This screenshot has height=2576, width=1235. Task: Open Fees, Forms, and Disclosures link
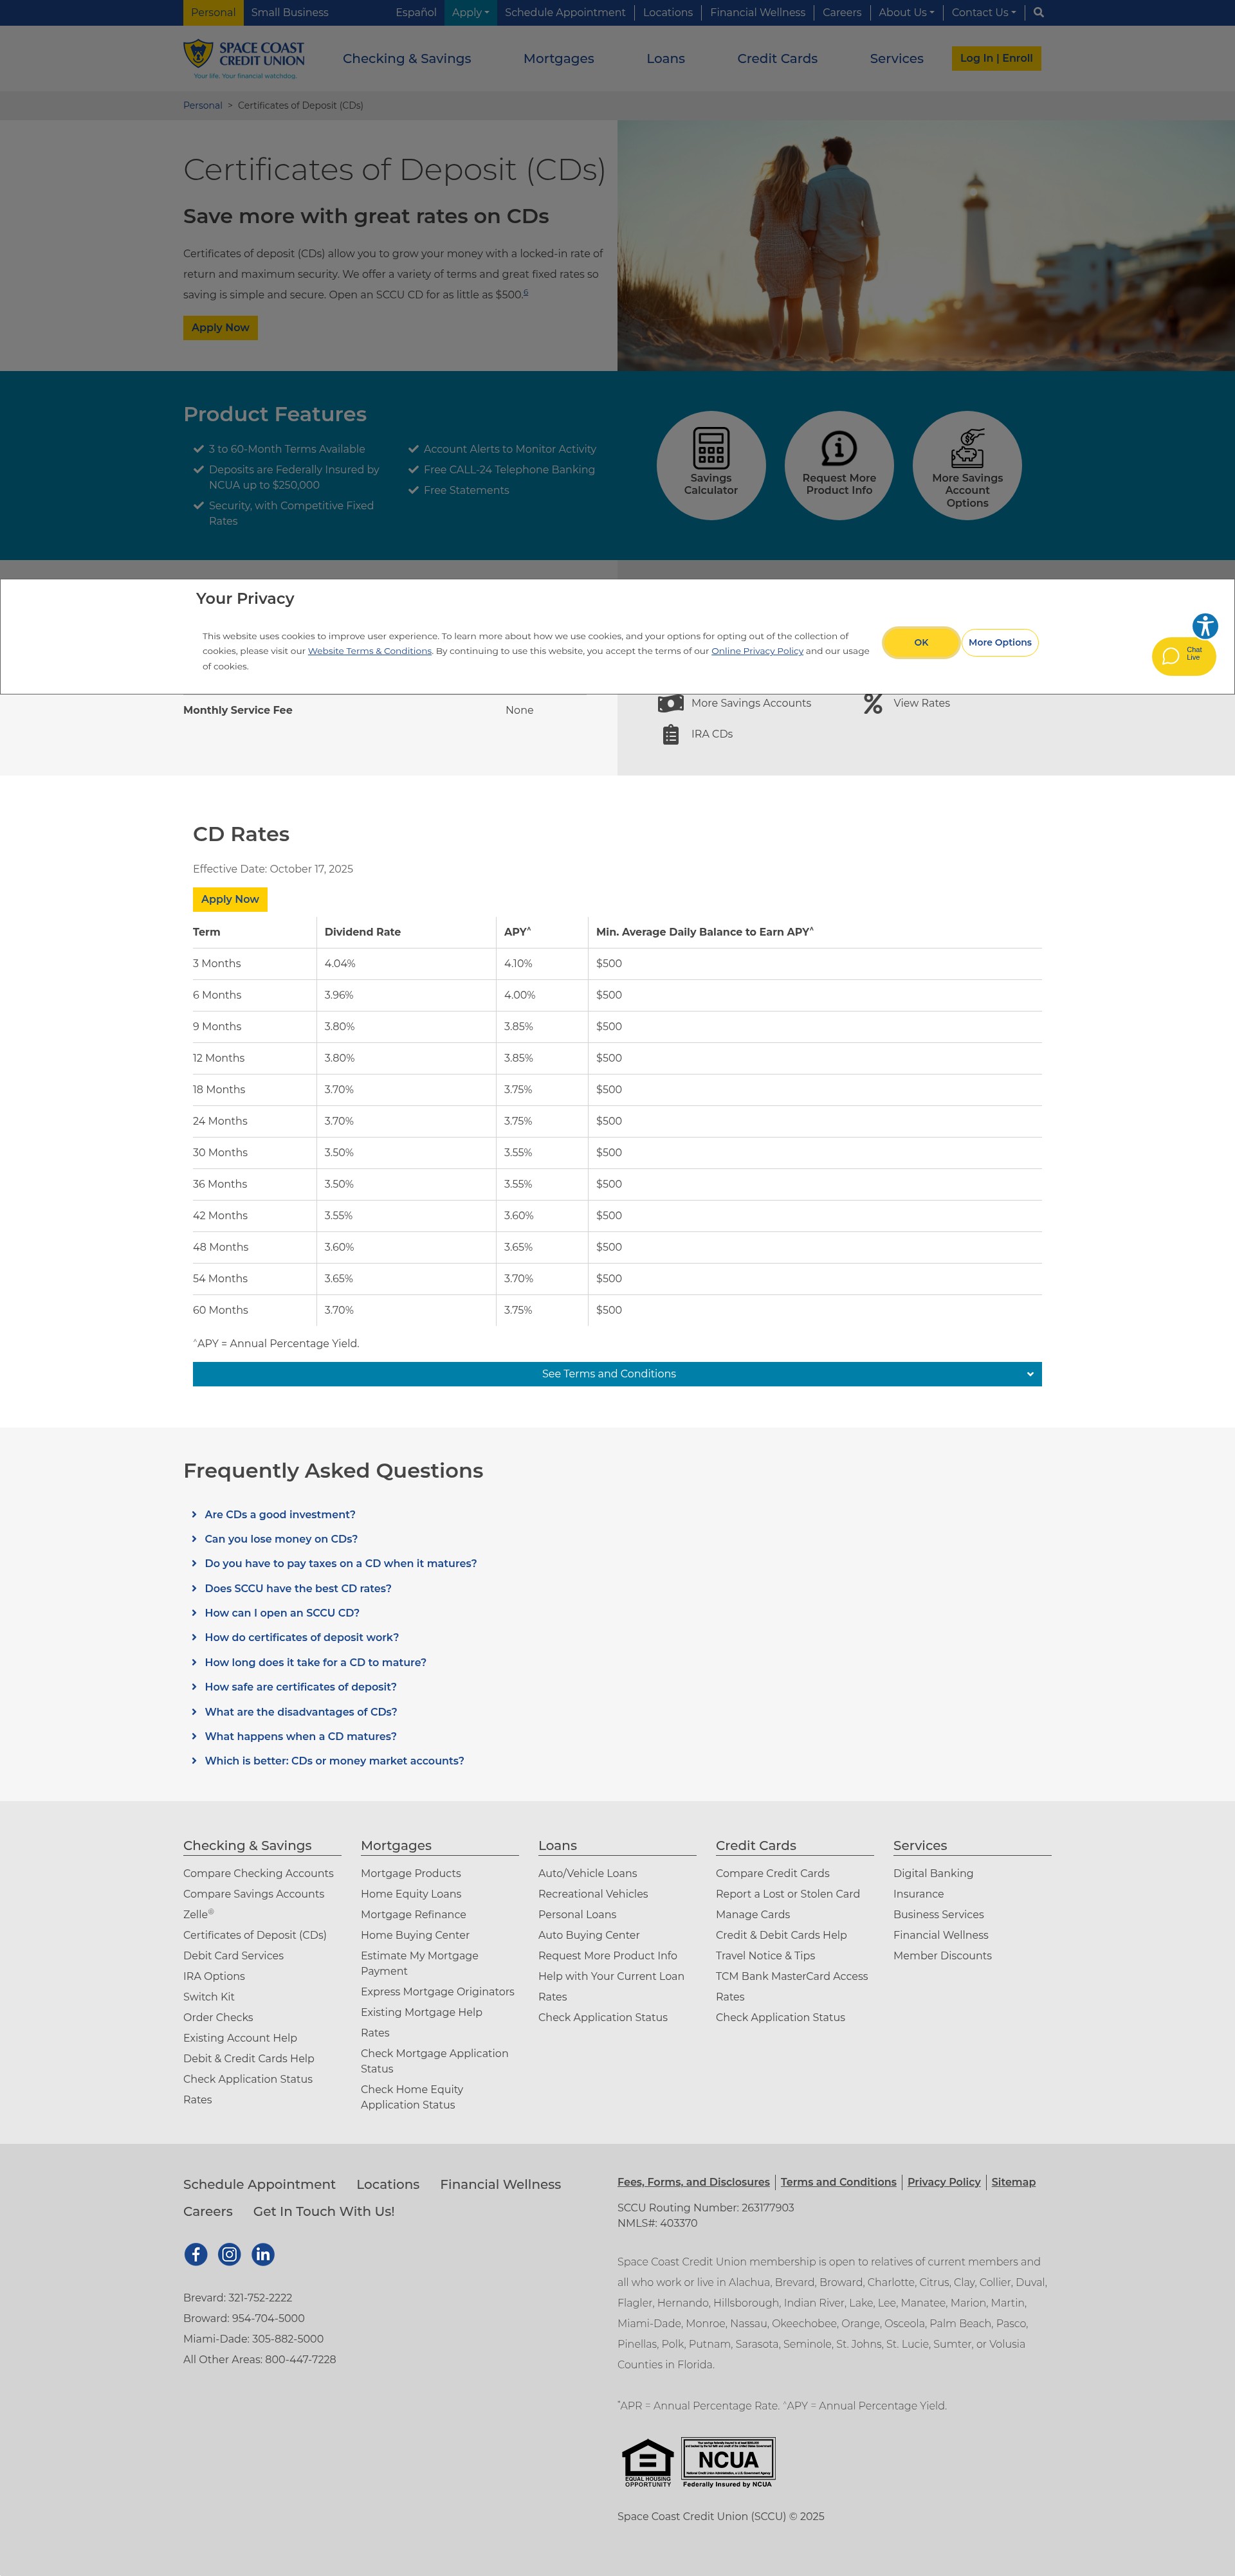[693, 2182]
